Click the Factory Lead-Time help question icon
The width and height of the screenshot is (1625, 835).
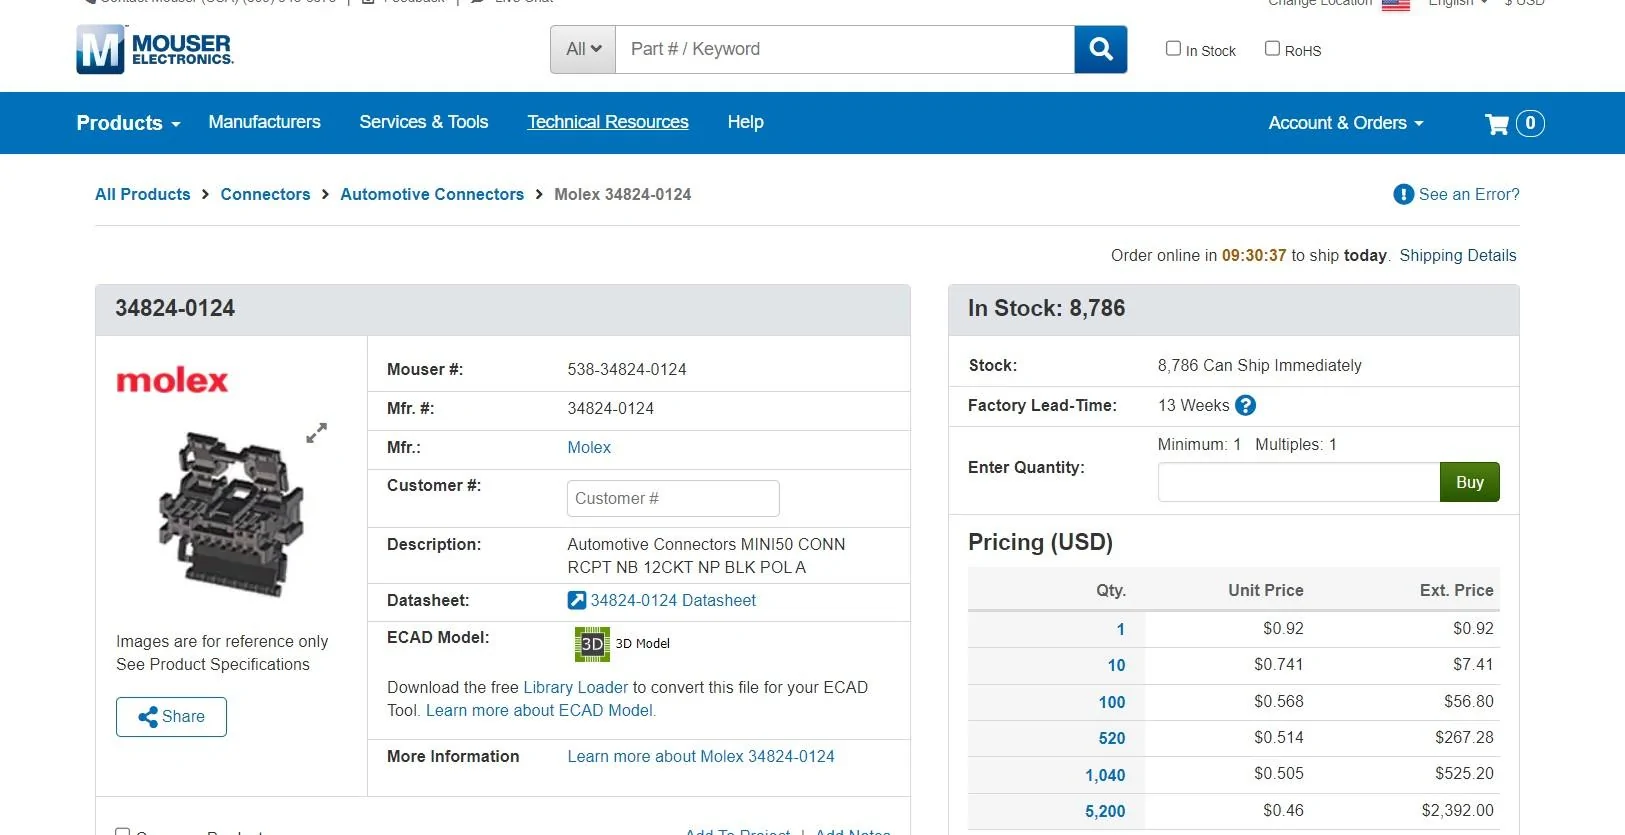1245,405
